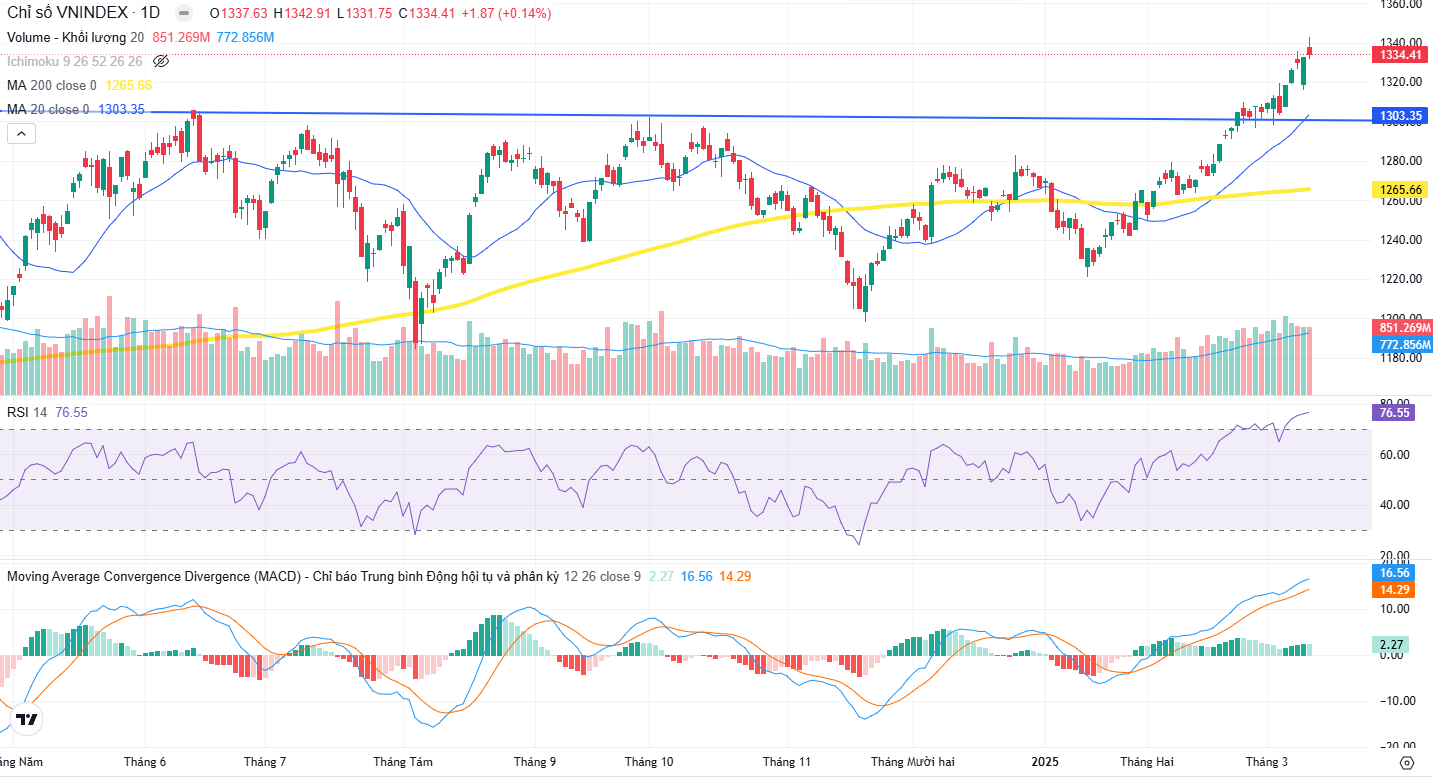The width and height of the screenshot is (1433, 780).
Task: Click the 1240.00 price scale label
Action: click(x=1401, y=240)
